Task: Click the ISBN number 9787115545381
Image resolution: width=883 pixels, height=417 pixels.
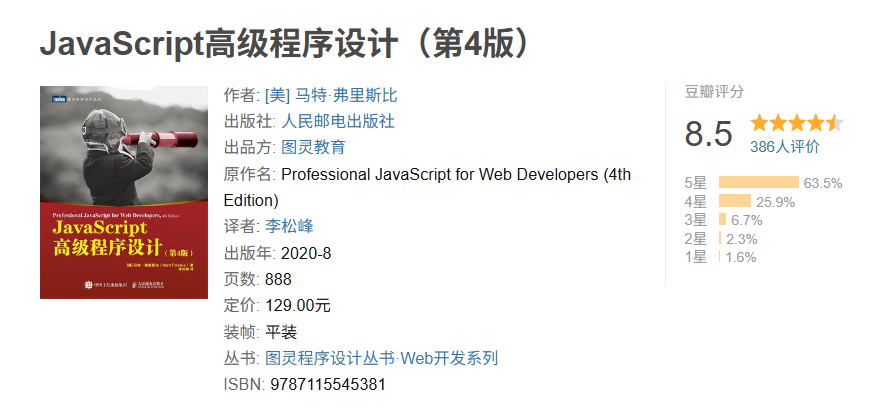Action: click(328, 384)
